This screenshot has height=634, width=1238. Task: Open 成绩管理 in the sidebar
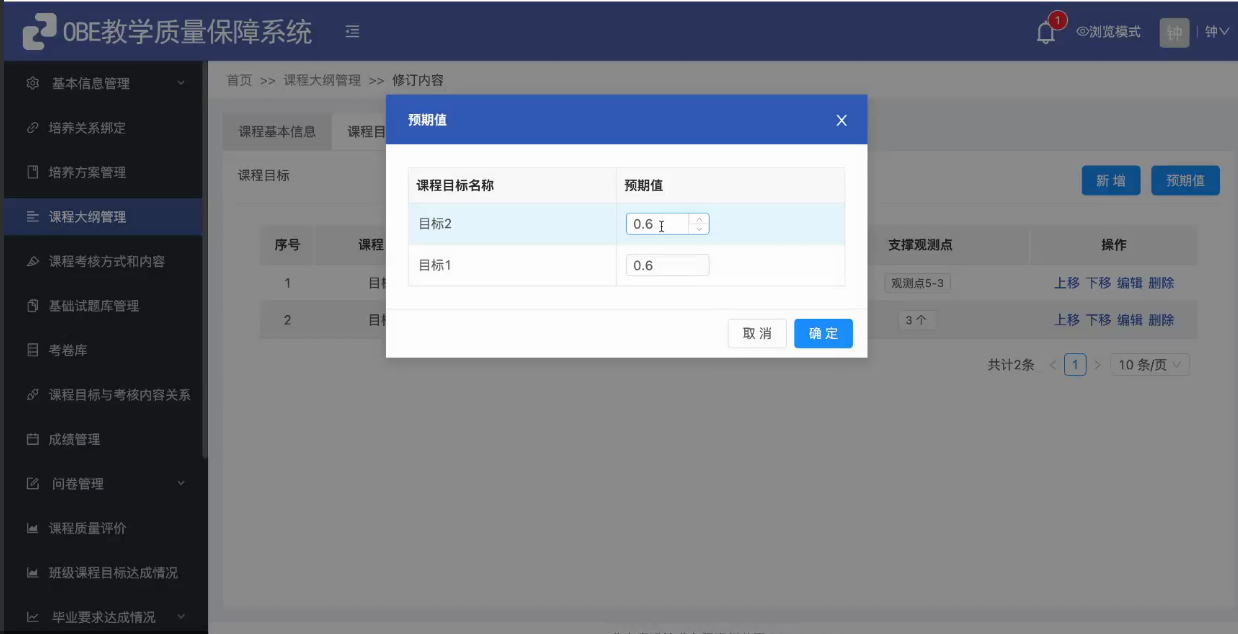pyautogui.click(x=75, y=439)
